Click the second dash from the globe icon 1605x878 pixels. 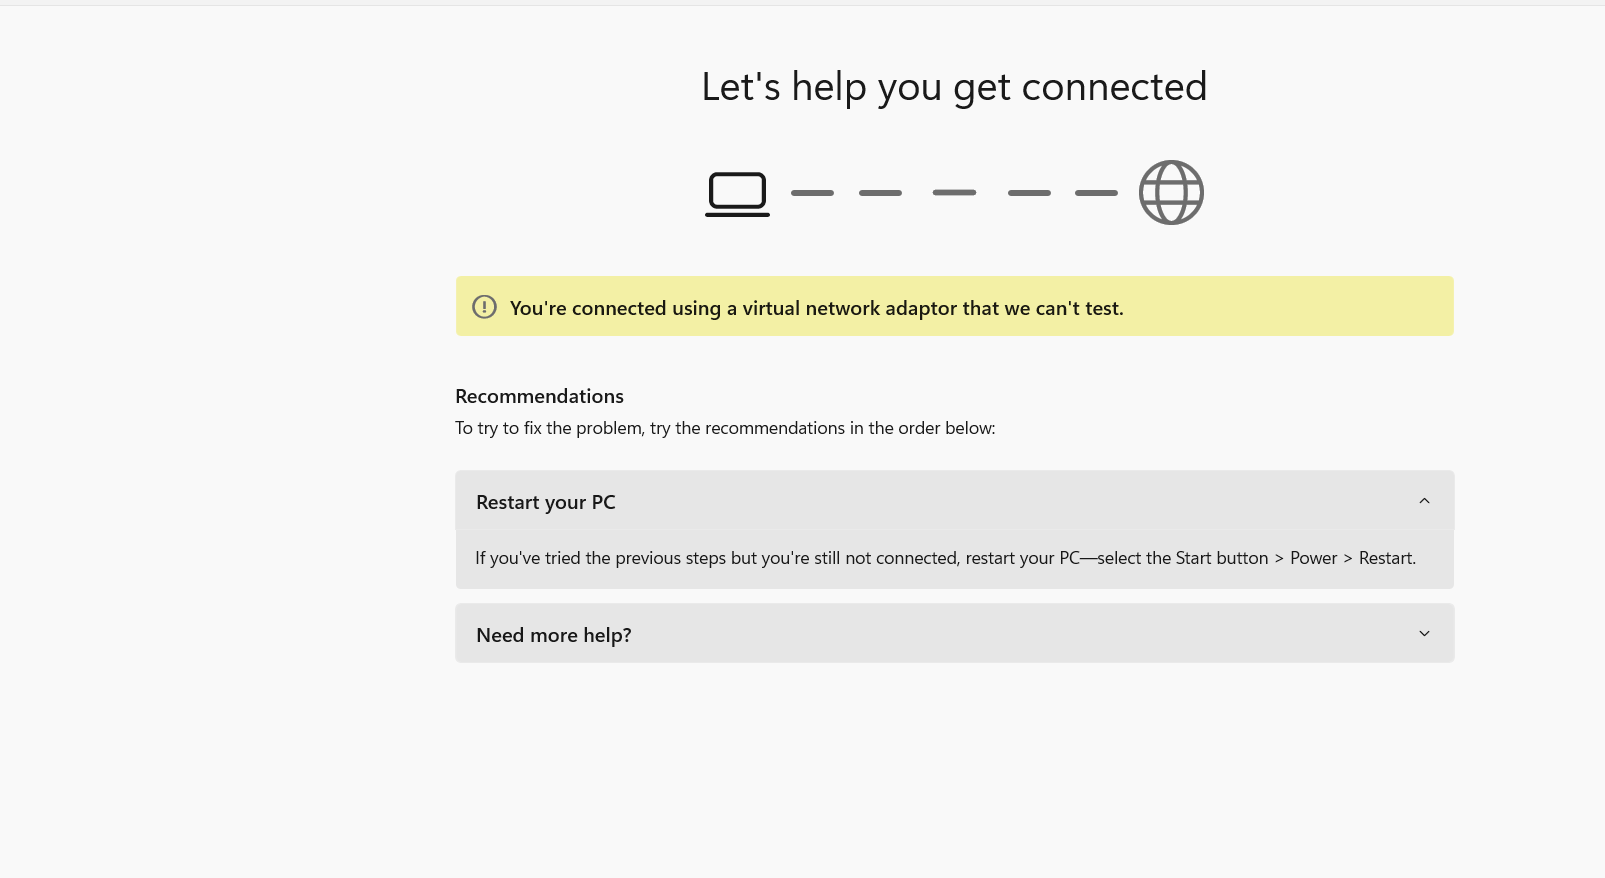[x=1029, y=193]
